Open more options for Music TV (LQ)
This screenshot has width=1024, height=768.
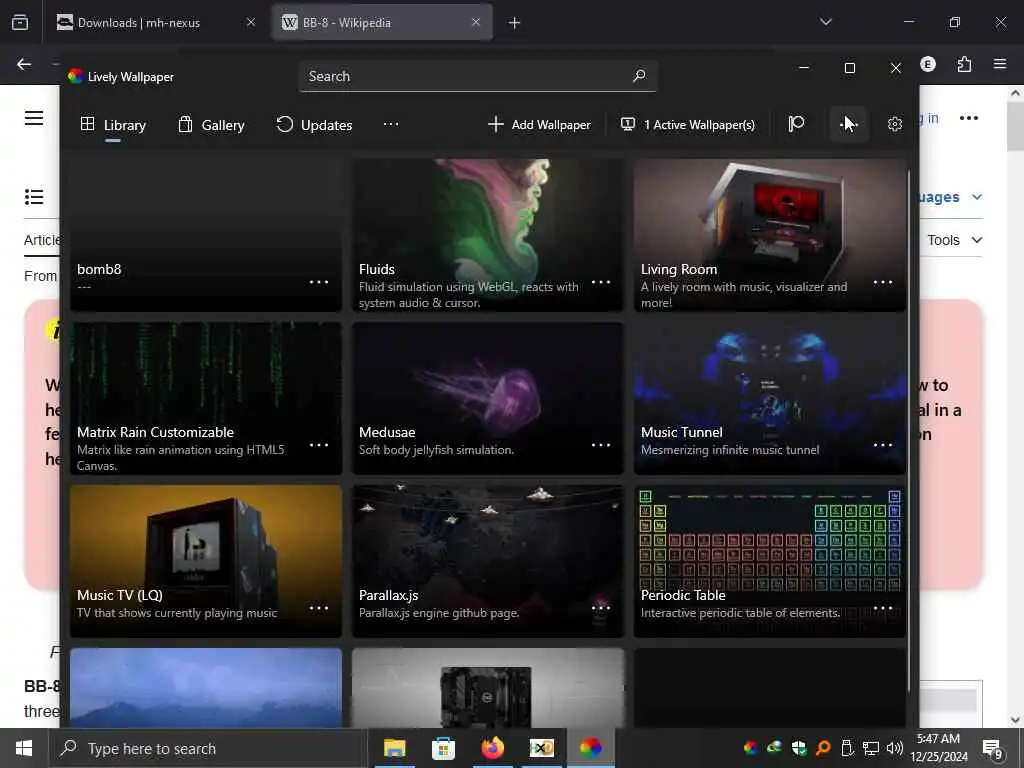[x=319, y=608]
